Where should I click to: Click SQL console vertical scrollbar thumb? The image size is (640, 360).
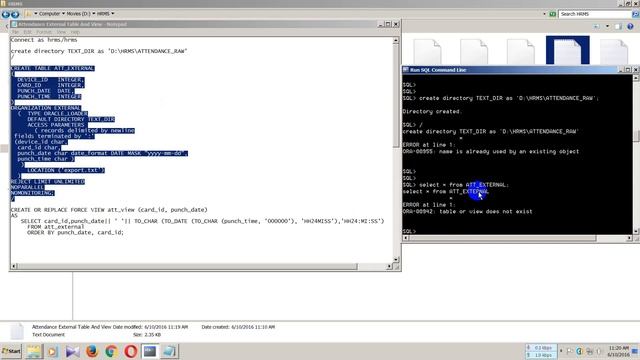pyautogui.click(x=636, y=136)
